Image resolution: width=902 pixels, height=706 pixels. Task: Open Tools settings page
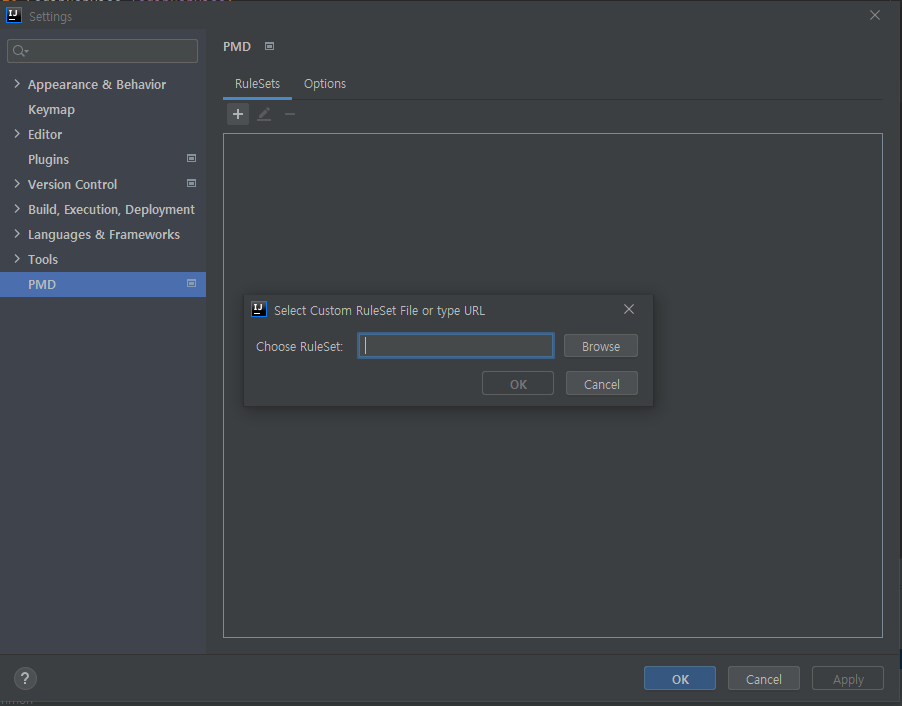tap(43, 259)
